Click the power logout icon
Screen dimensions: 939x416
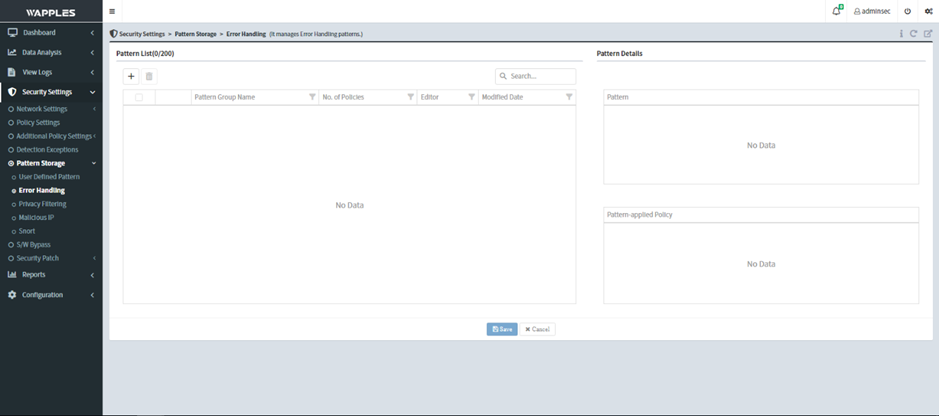[x=907, y=11]
